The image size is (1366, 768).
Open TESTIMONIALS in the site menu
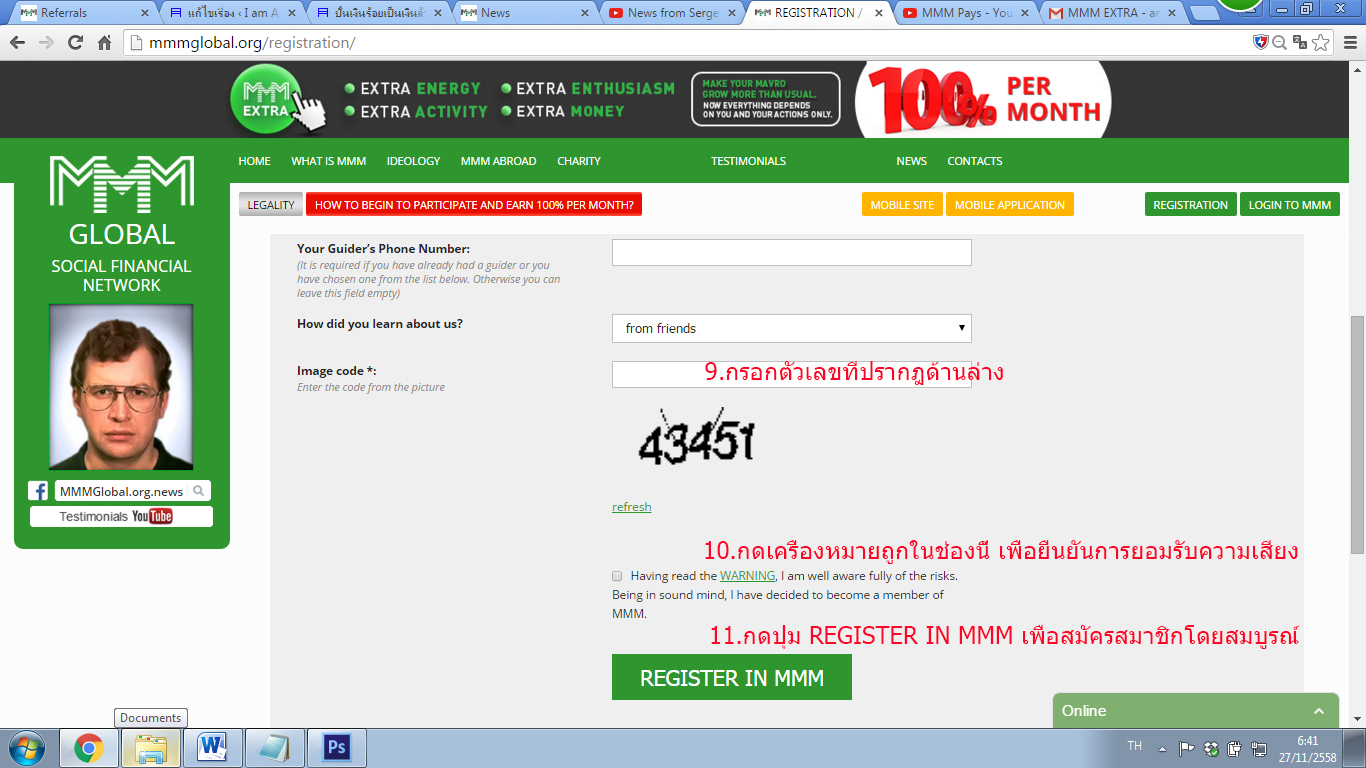748,161
